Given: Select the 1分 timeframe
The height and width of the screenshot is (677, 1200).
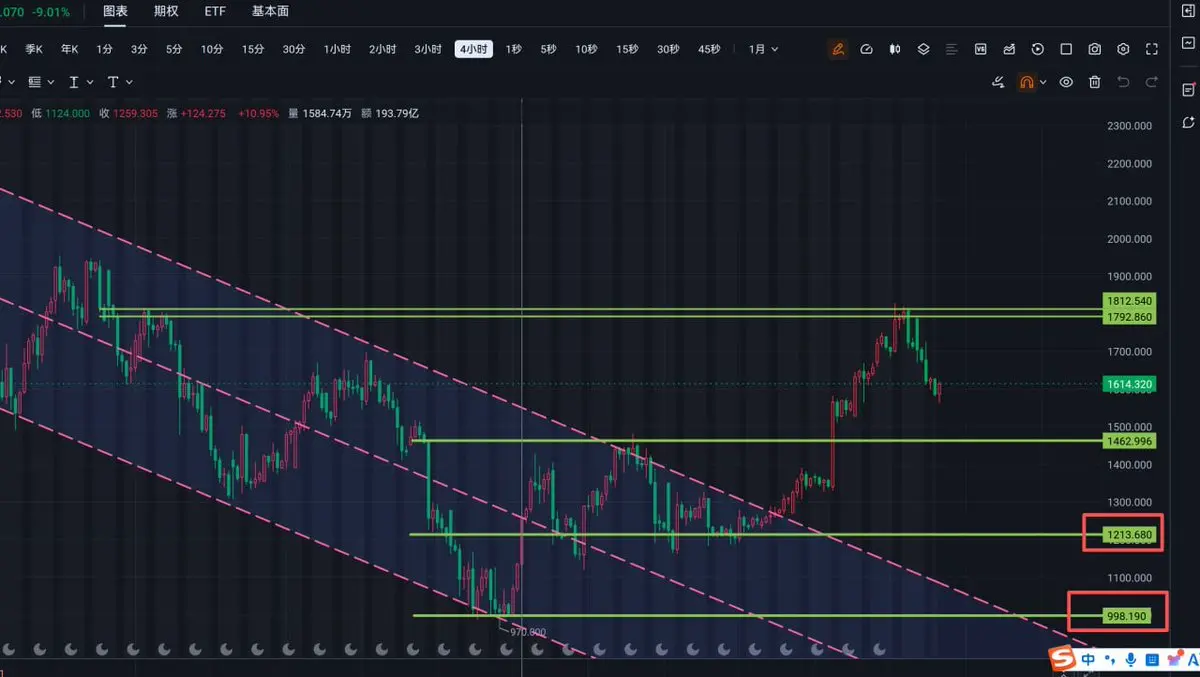Looking at the screenshot, I should pos(104,49).
